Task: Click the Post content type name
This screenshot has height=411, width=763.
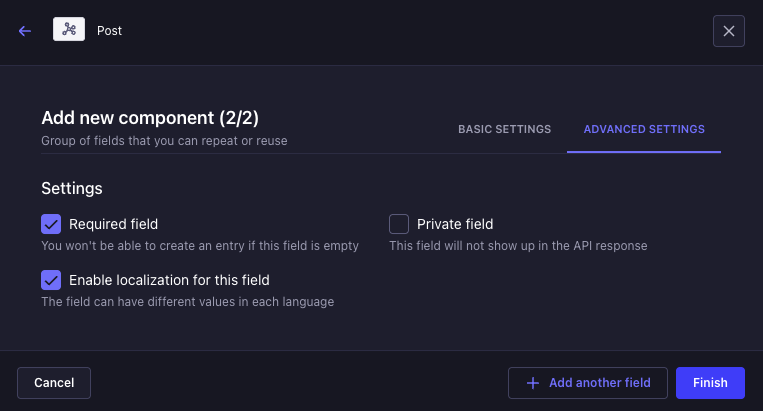Action: (x=109, y=31)
